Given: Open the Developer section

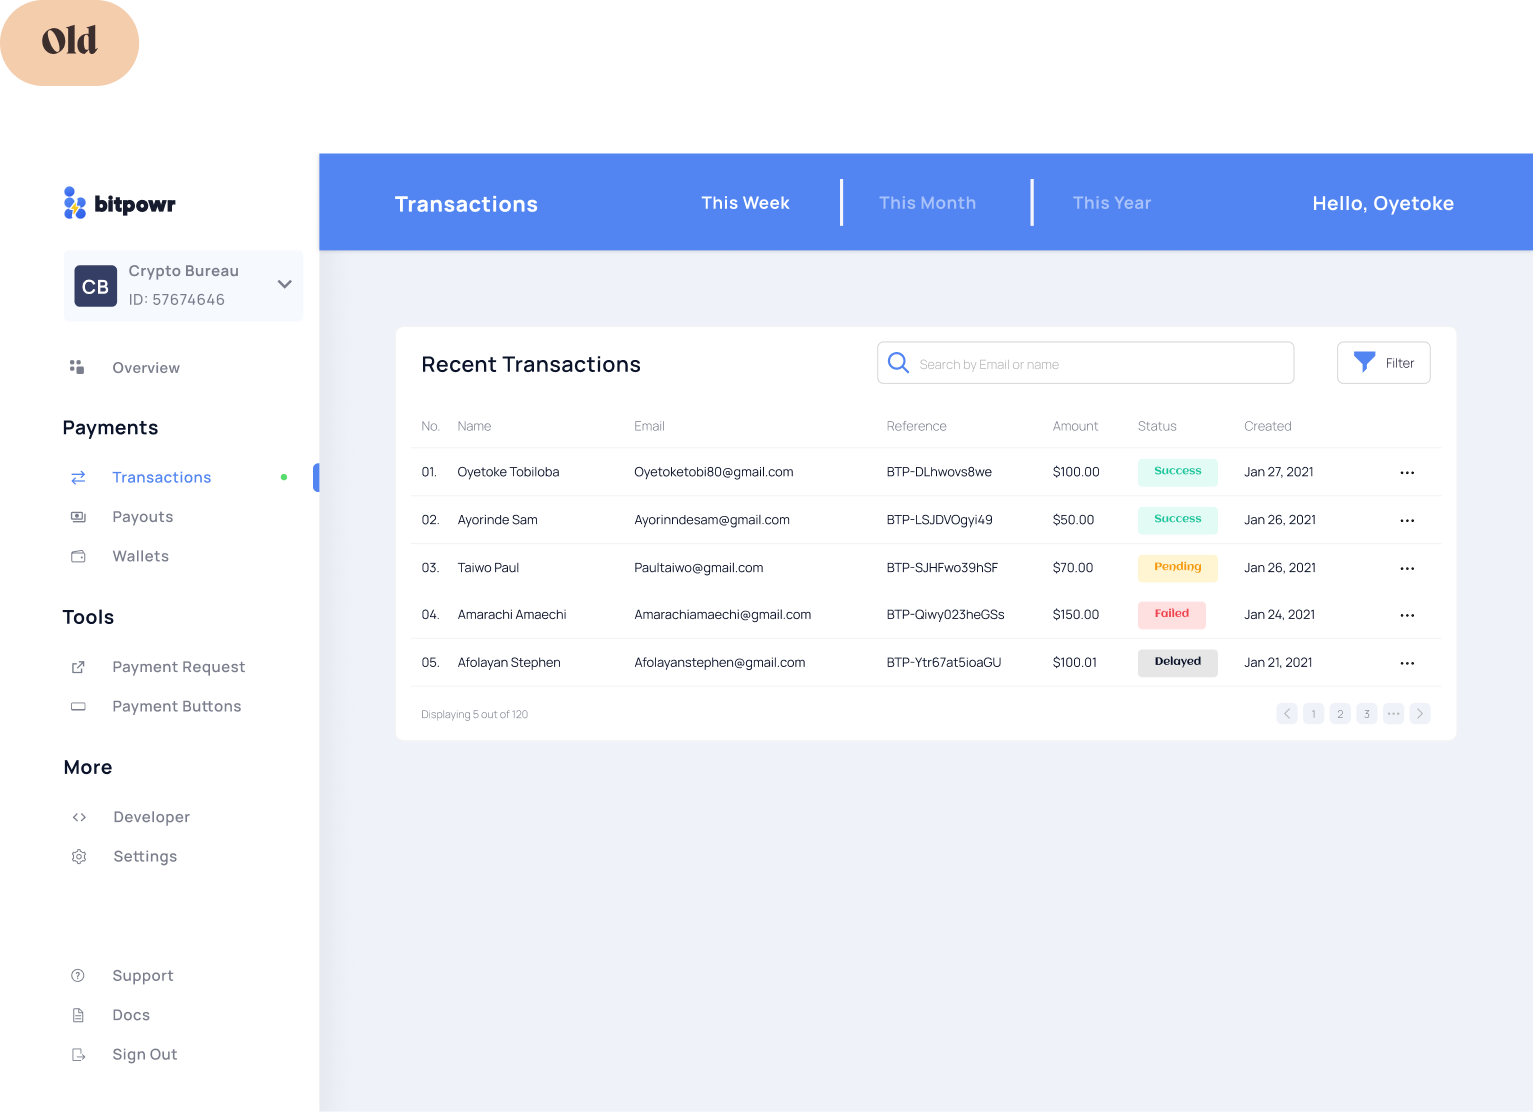Looking at the screenshot, I should click(x=152, y=817).
